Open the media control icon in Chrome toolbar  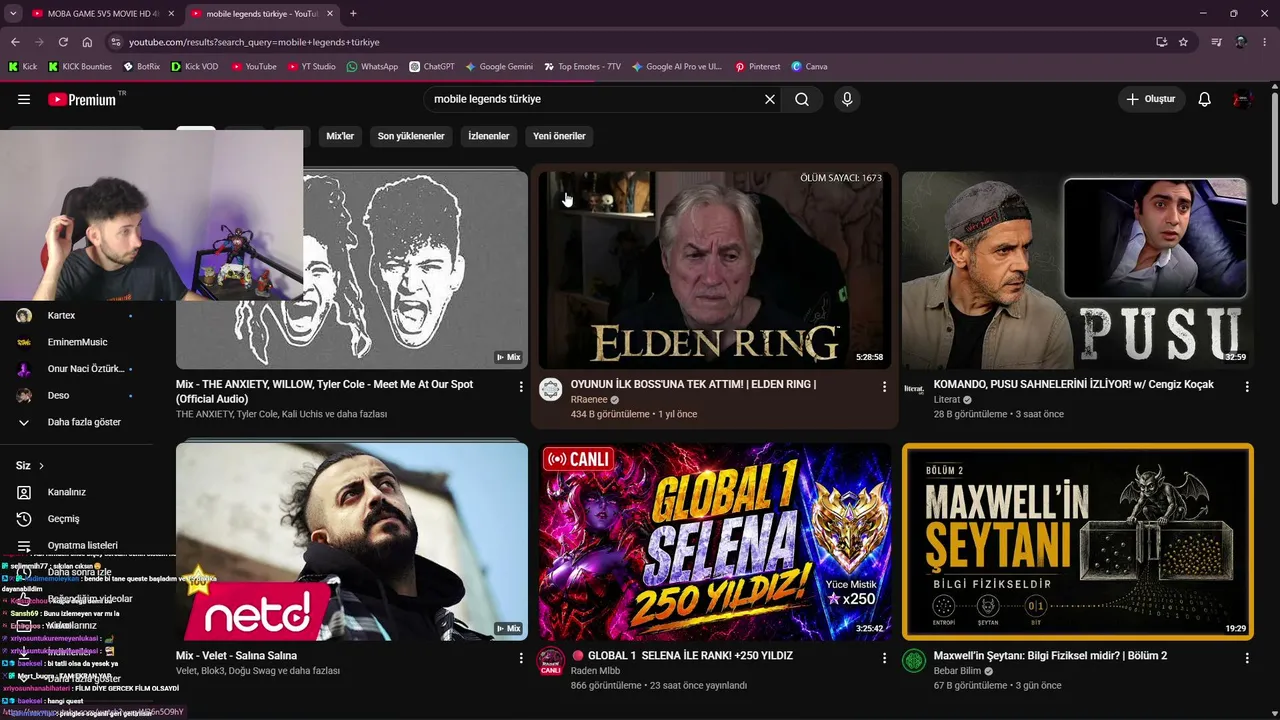pos(1217,42)
